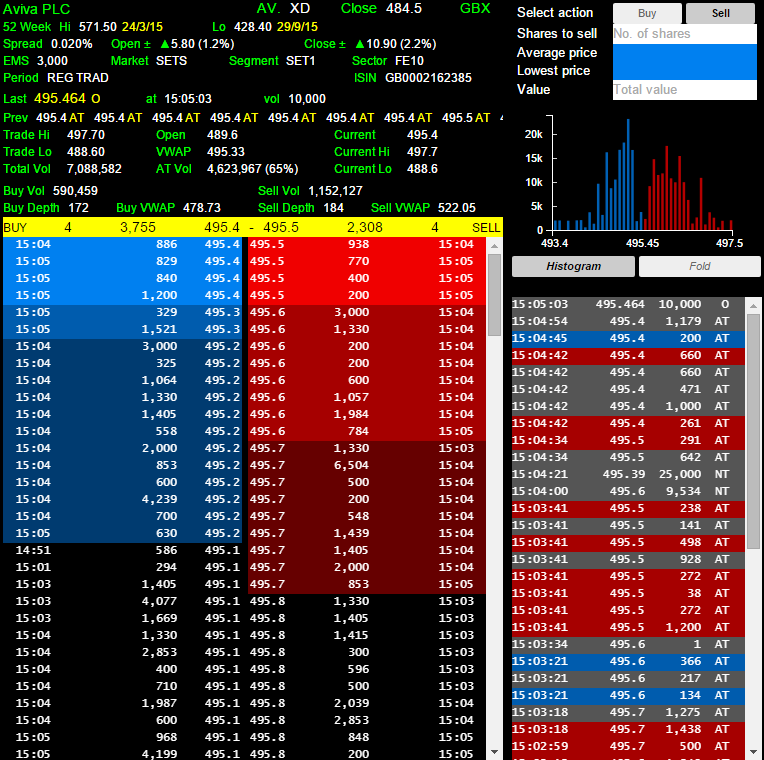Click the 15:04:00 trade of 9,534 NT

coord(628,491)
